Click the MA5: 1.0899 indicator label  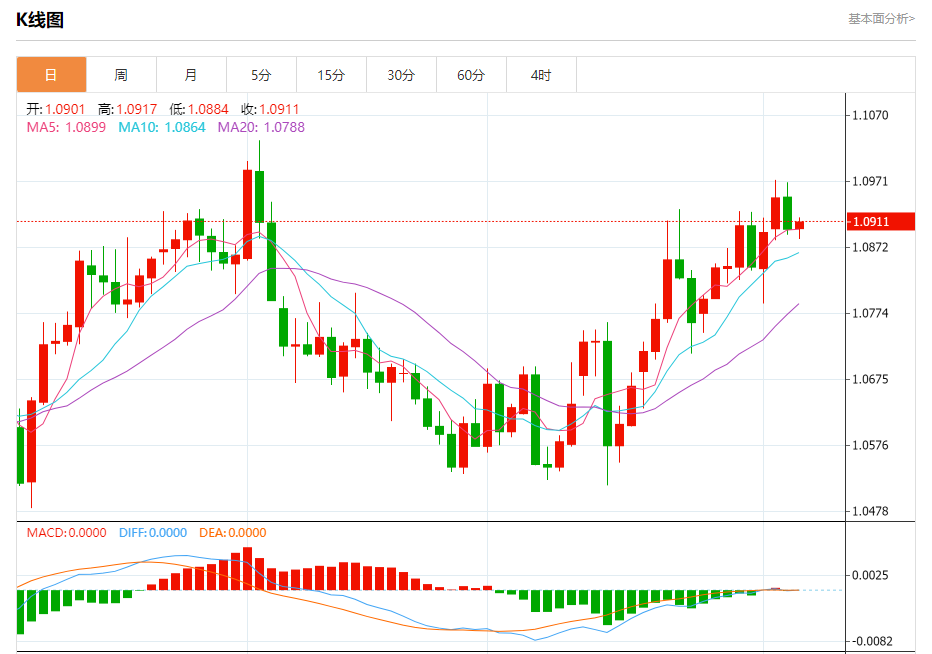click(x=66, y=127)
